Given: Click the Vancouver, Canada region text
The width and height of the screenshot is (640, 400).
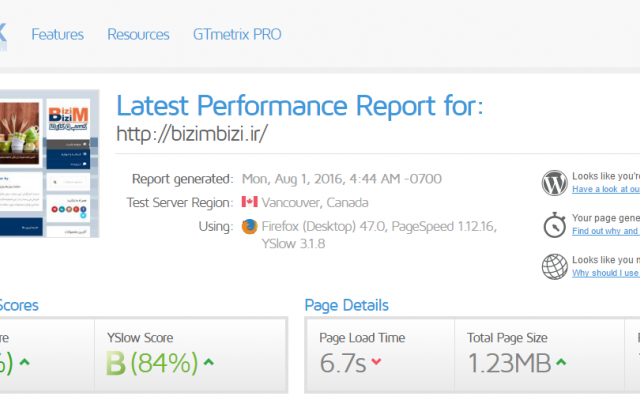Looking at the screenshot, I should click(x=315, y=202).
